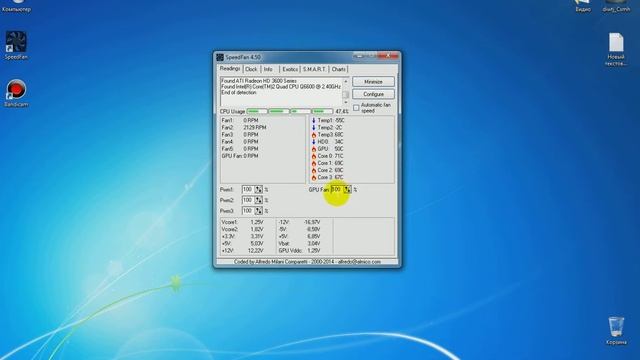Viewport: 640px width, 360px height.
Task: Click the GPU Fan 0 RPM reading
Action: point(240,156)
